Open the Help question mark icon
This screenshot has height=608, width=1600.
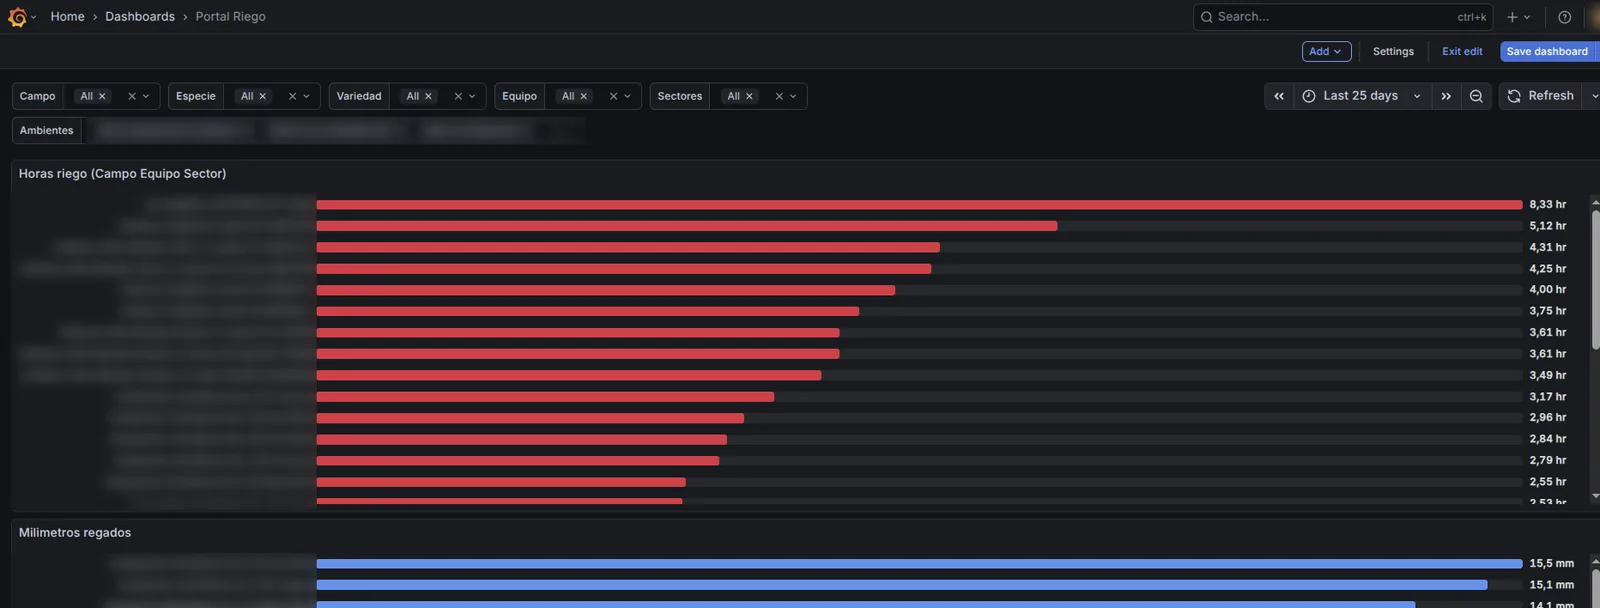click(x=1565, y=17)
